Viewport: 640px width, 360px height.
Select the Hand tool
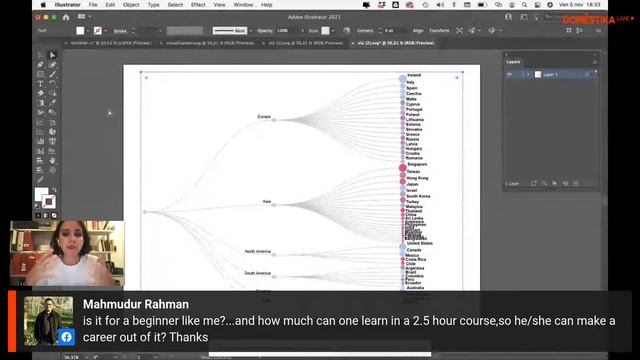click(52, 160)
